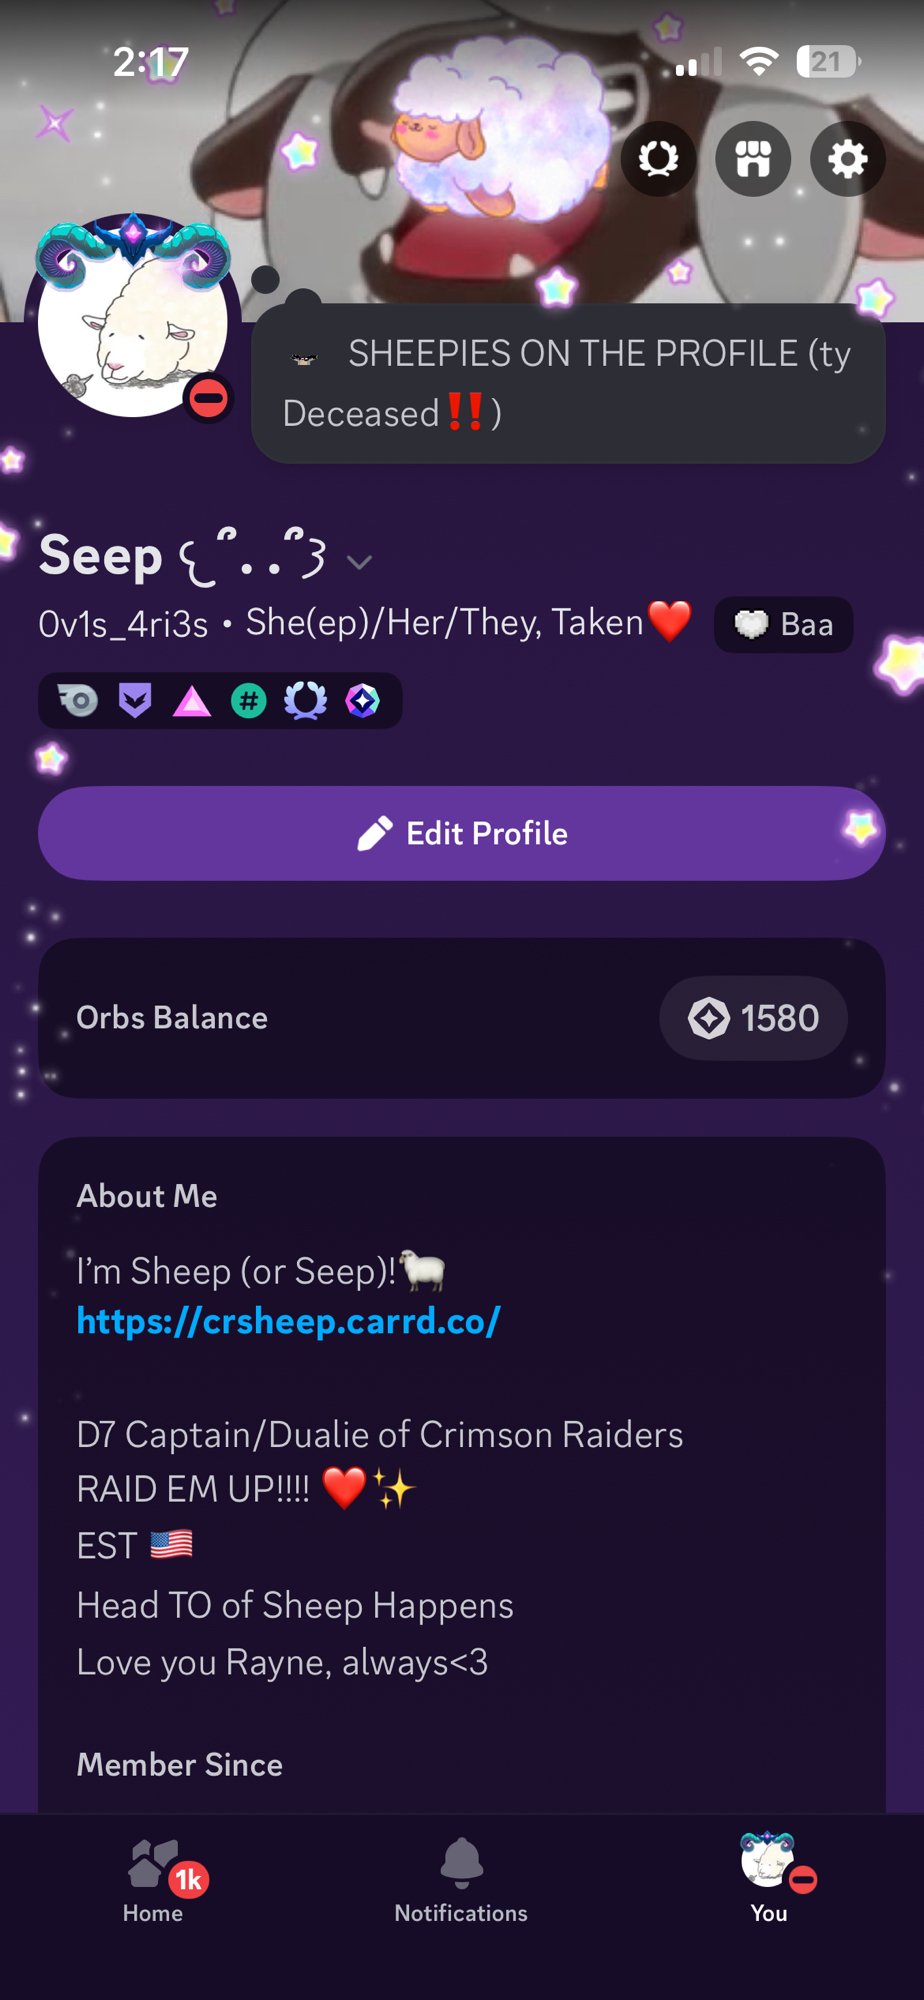Open the crsheep.carrd.co link
Screen dimensions: 924x2000
(x=288, y=1321)
